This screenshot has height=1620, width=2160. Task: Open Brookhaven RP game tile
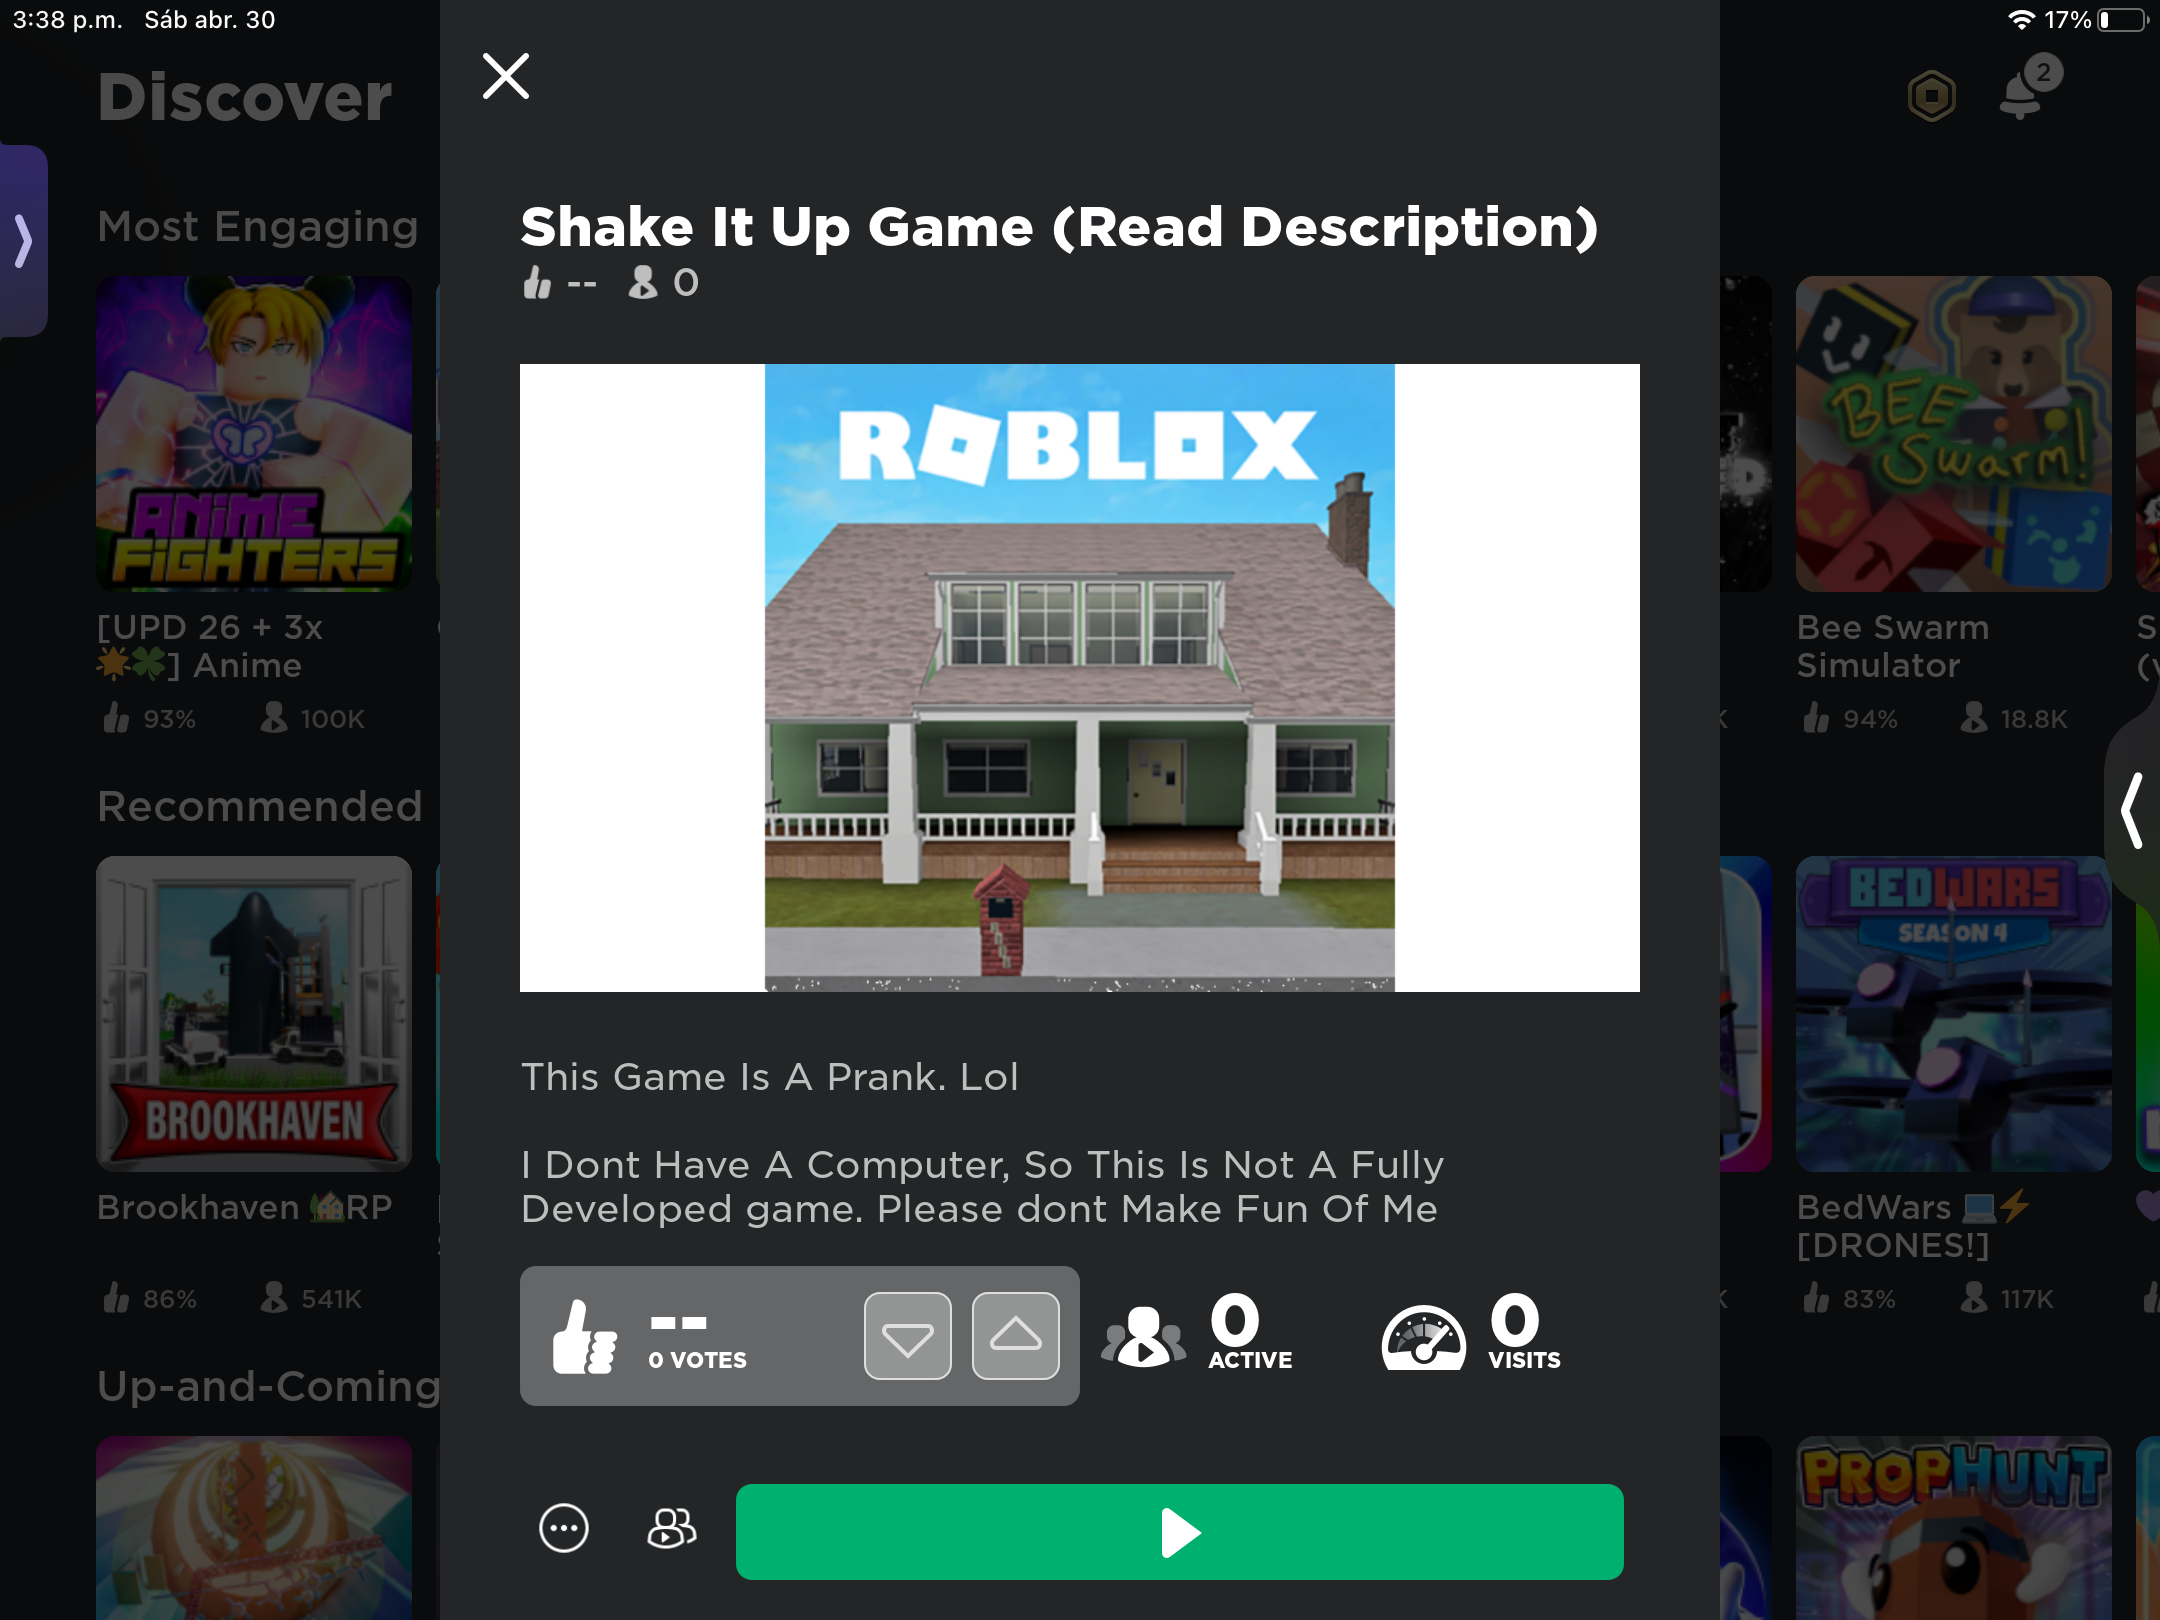pyautogui.click(x=254, y=1014)
